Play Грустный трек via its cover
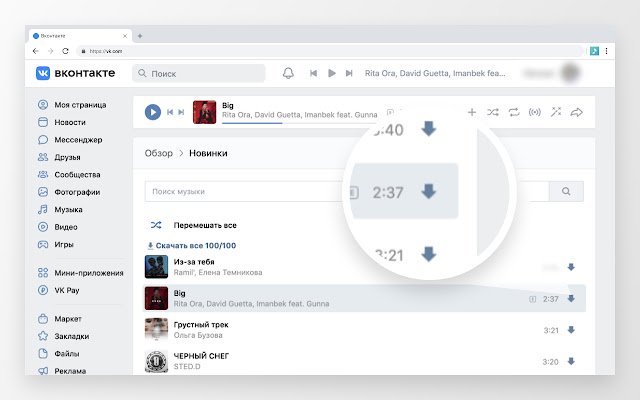 click(156, 329)
